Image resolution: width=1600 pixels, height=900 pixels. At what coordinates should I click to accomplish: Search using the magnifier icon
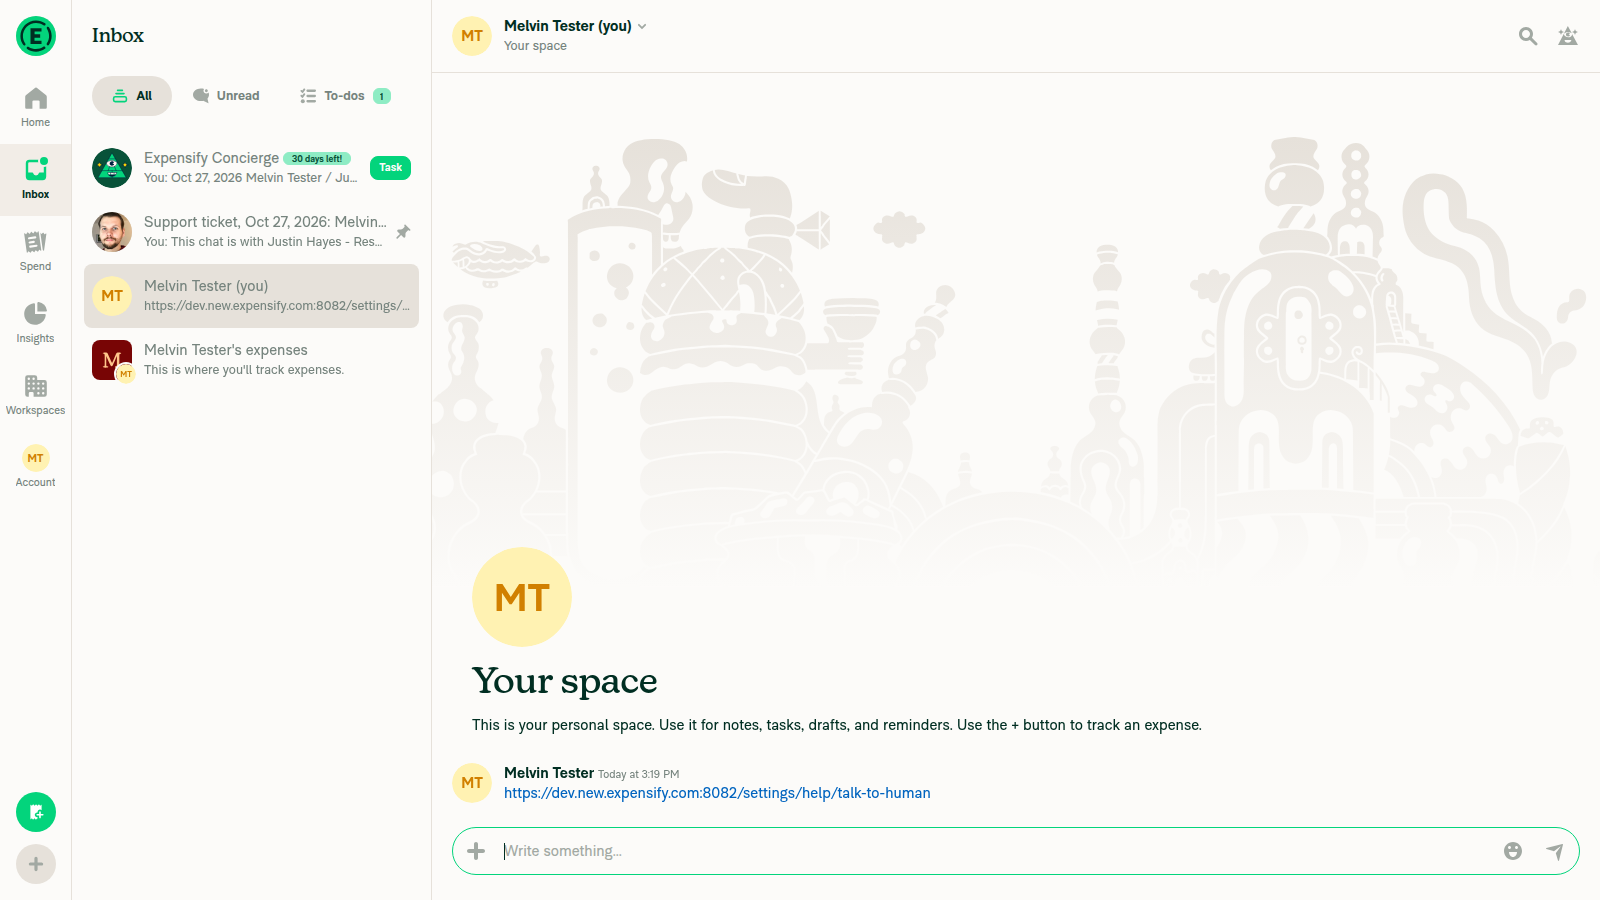pyautogui.click(x=1528, y=36)
